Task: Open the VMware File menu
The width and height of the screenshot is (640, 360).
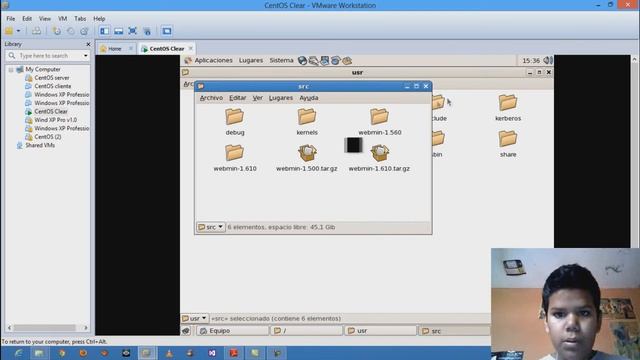Action: 11,19
